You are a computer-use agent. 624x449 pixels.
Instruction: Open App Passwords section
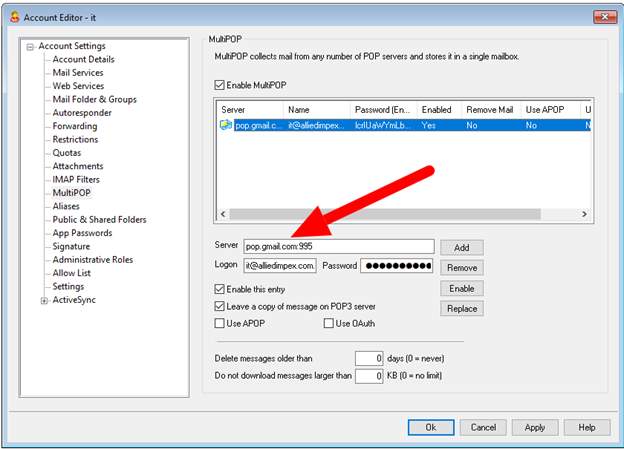(x=84, y=233)
